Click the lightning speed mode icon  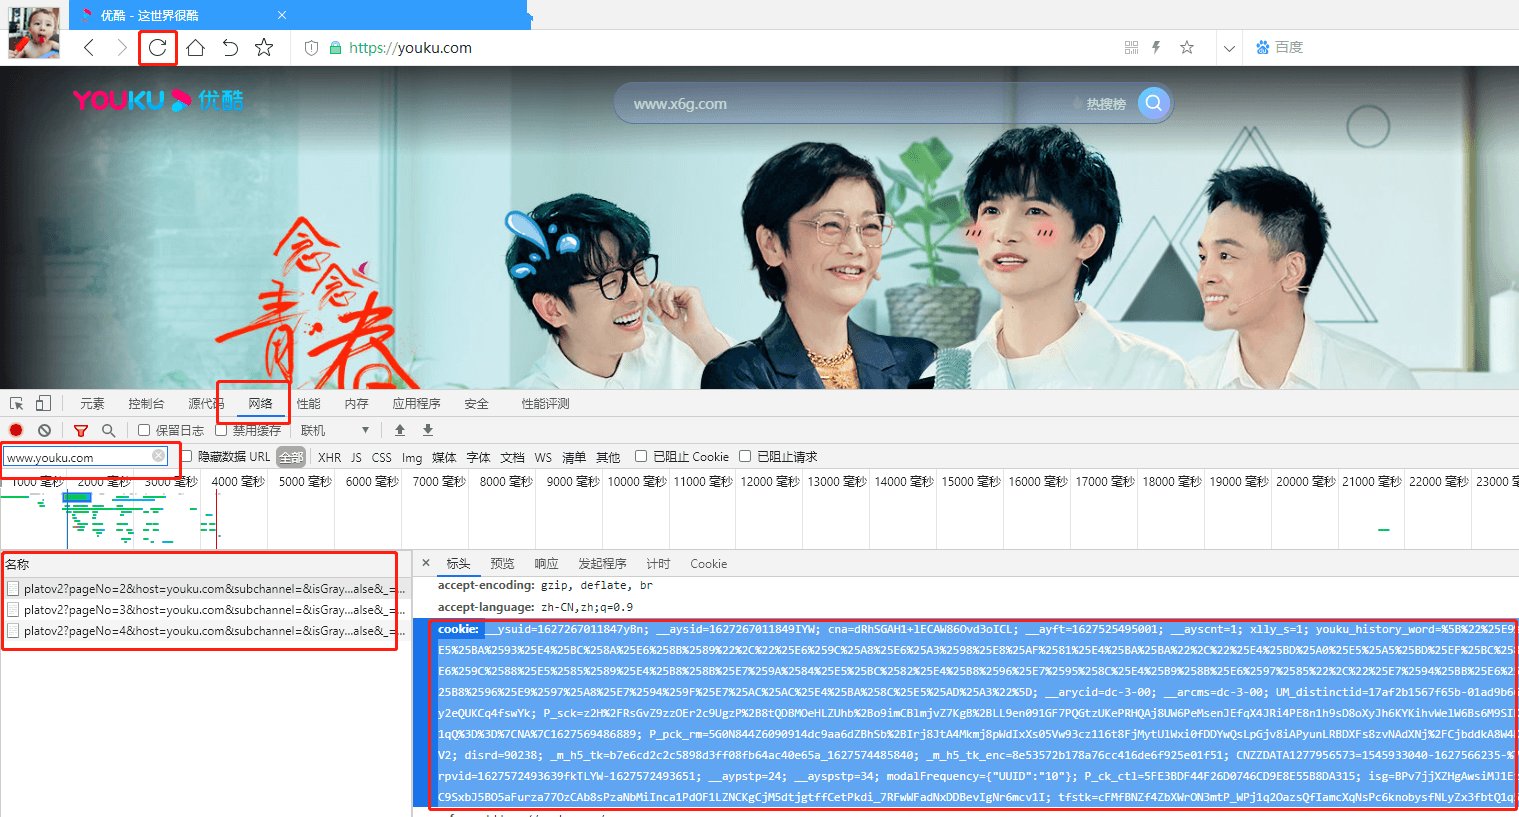[x=1156, y=47]
